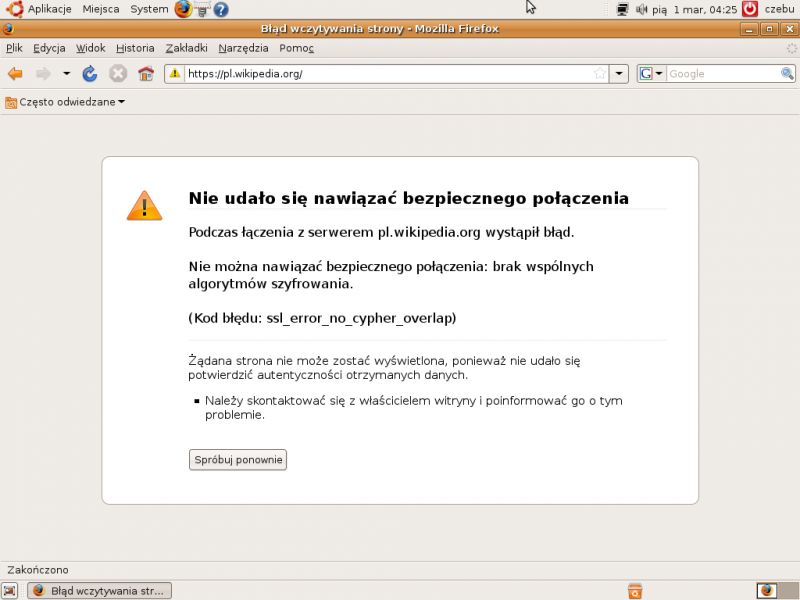
Task: Launch Firefox from the top panel icon
Action: click(183, 9)
